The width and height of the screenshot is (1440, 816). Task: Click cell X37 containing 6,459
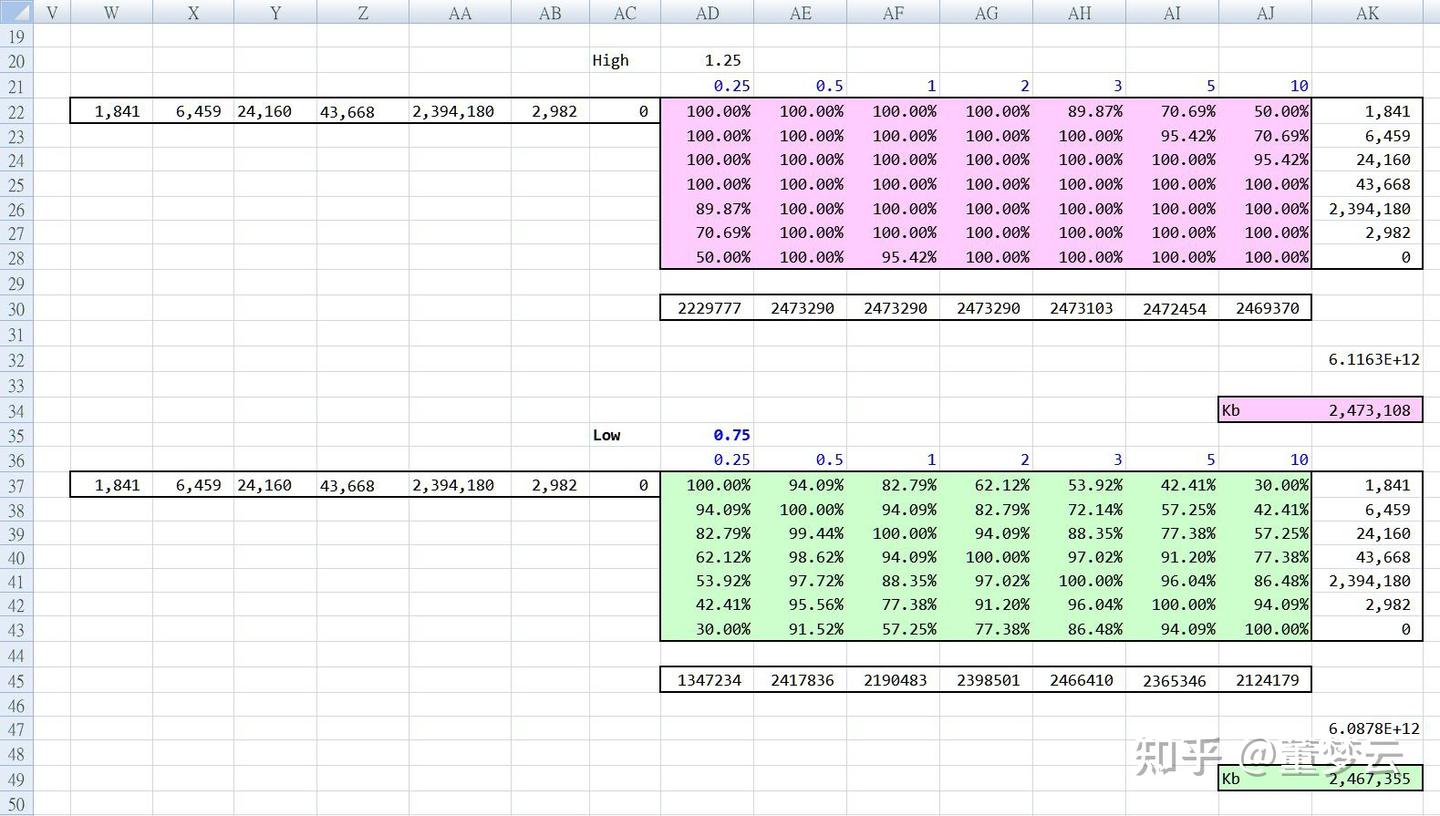[x=193, y=485]
